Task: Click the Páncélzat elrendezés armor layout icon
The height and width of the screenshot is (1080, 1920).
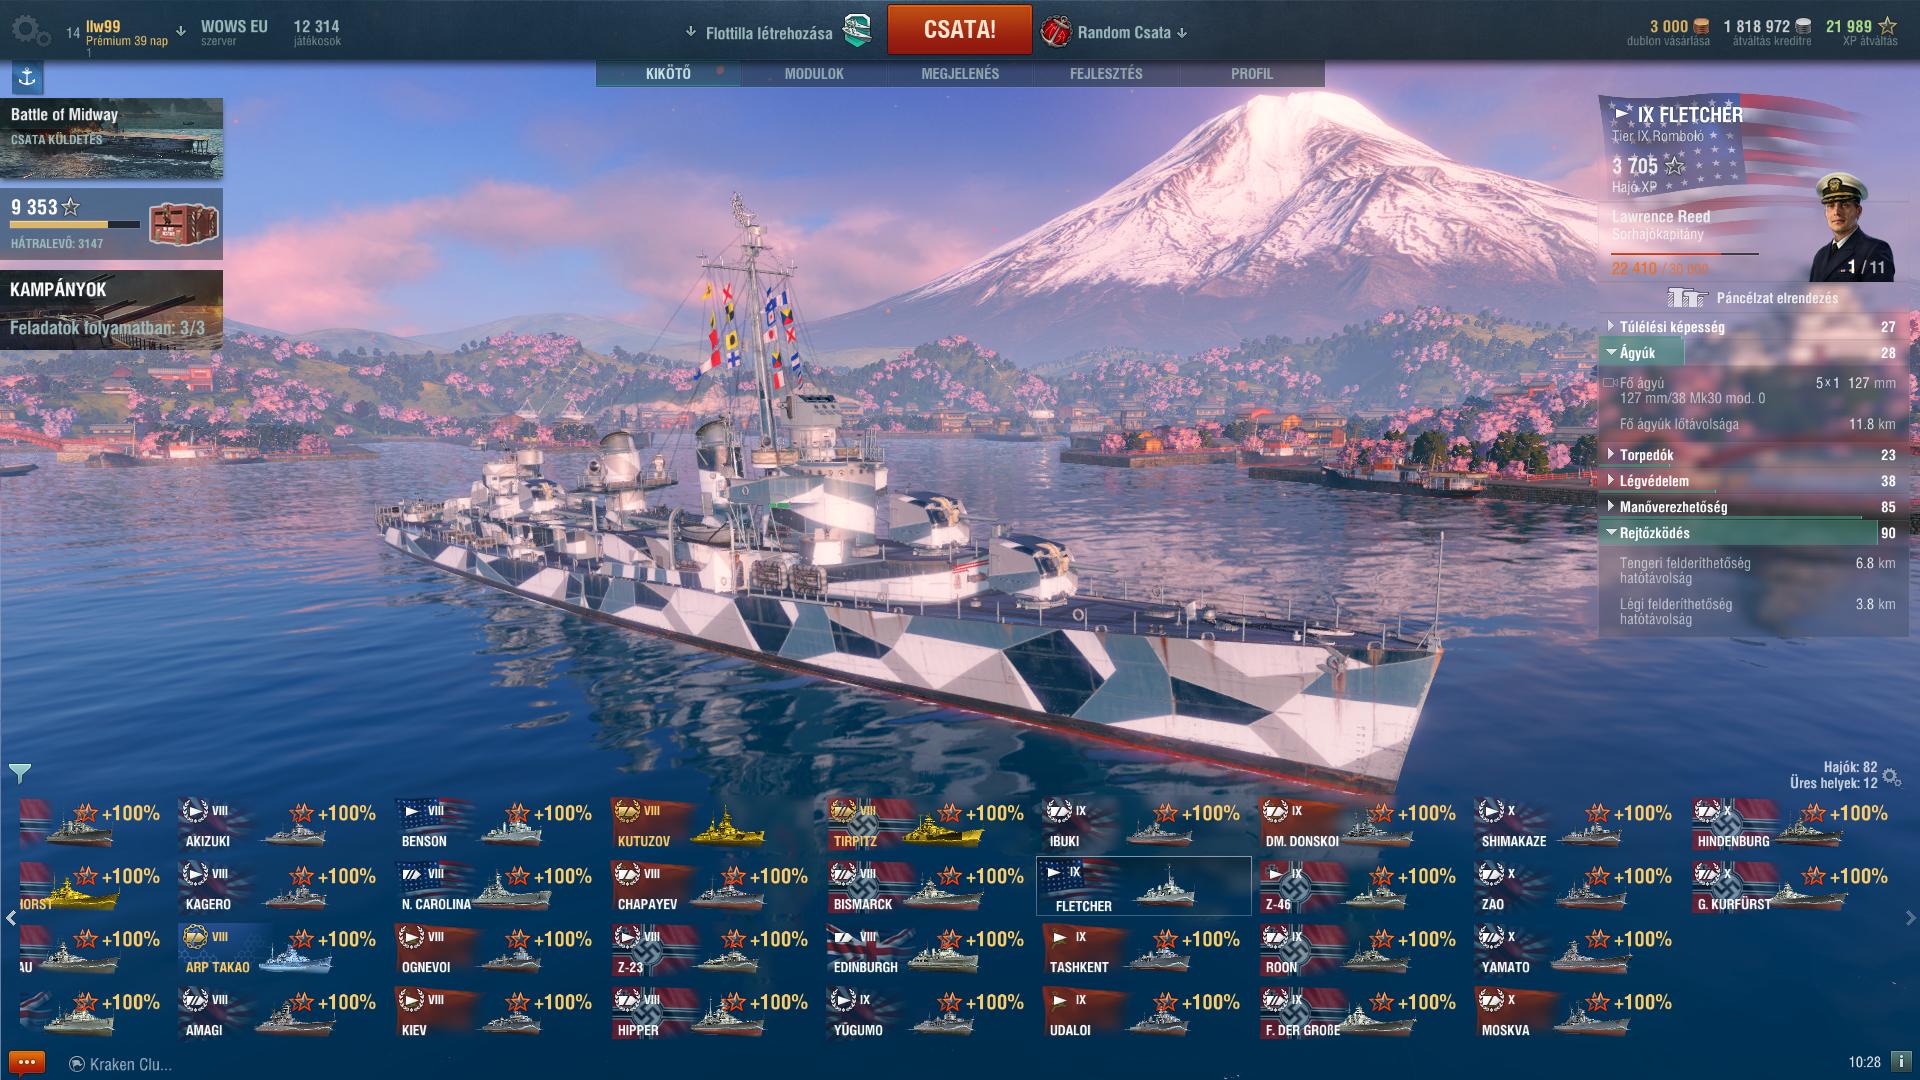Action: tap(1687, 298)
